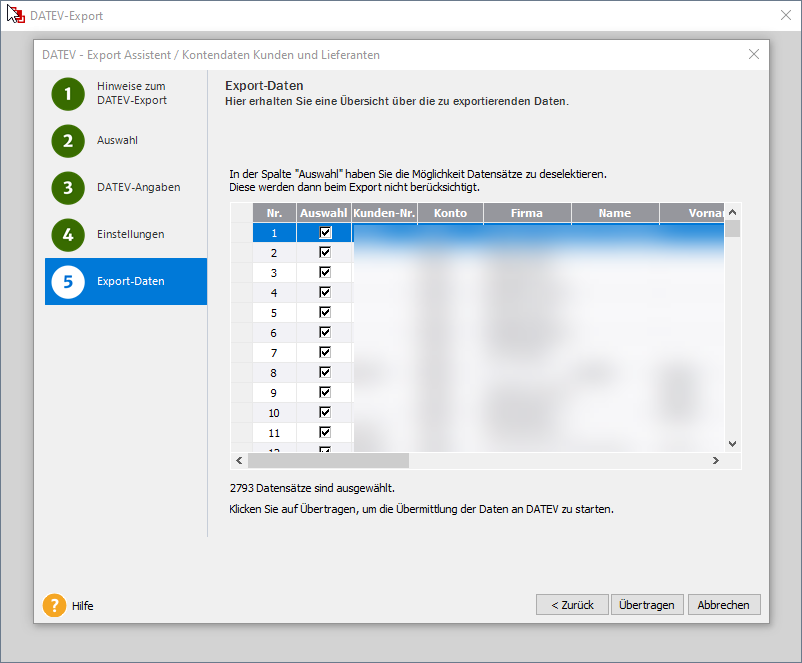The height and width of the screenshot is (663, 802).
Task: Deselect the record in row 4
Action: click(x=325, y=292)
